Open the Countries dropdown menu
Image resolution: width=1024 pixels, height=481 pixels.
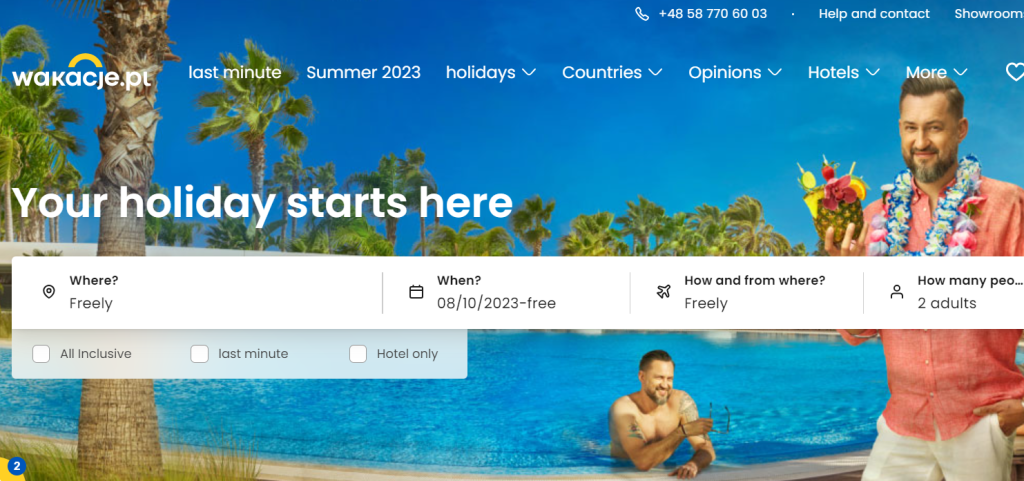tap(613, 72)
